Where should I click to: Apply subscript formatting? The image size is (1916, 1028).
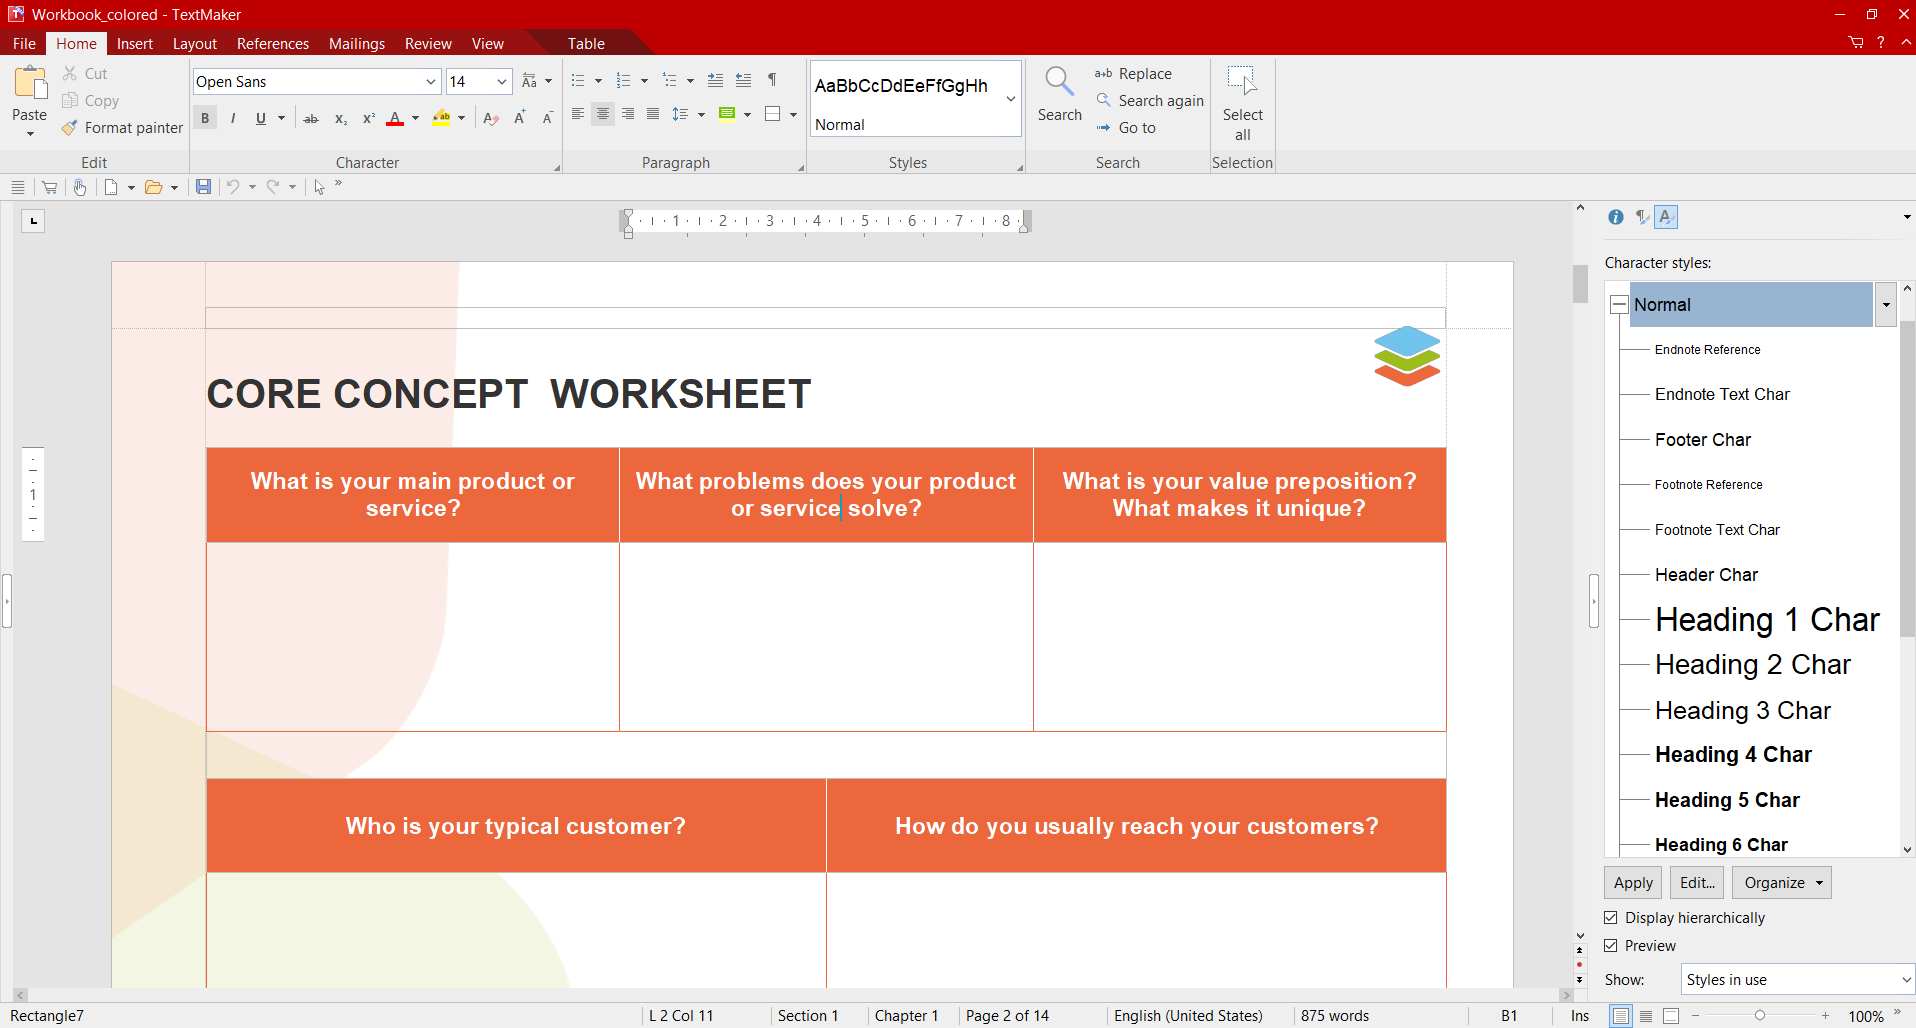click(340, 118)
